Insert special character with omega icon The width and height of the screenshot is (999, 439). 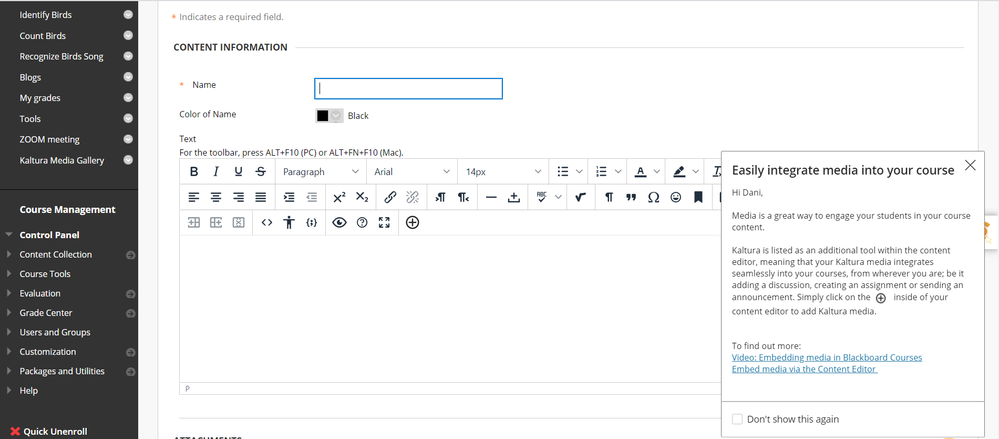tap(653, 198)
